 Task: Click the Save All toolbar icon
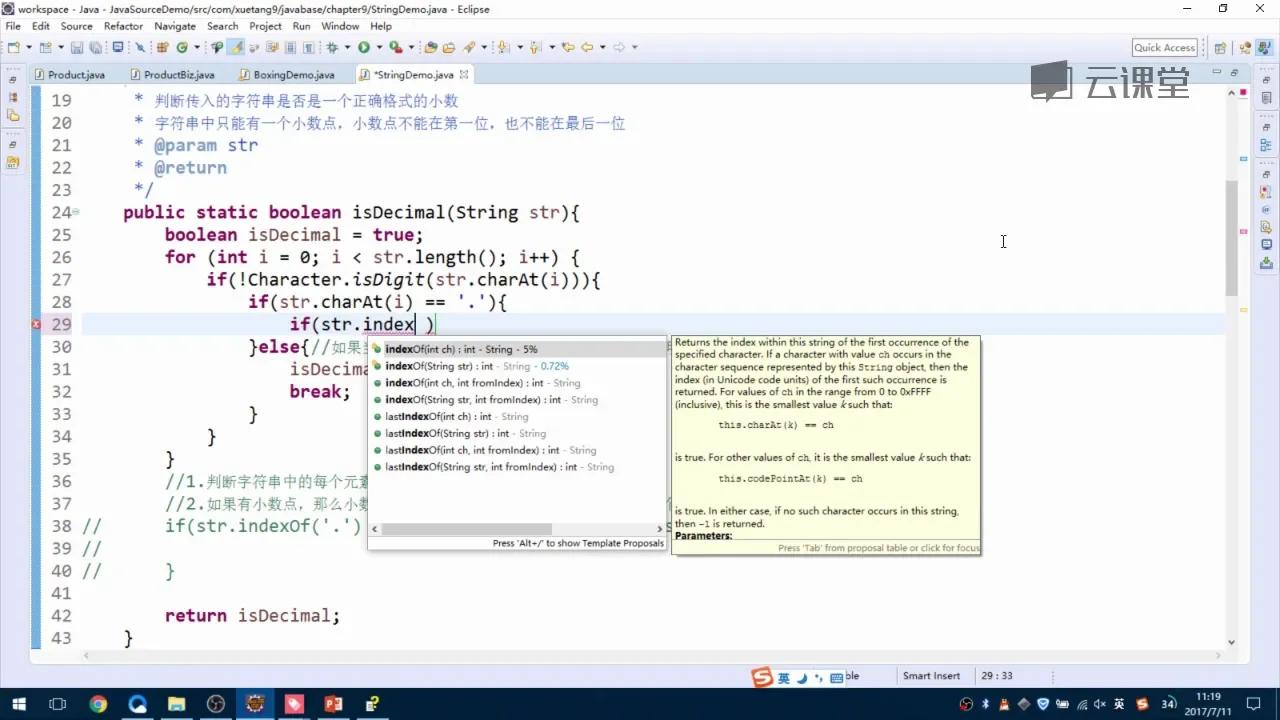pos(96,47)
